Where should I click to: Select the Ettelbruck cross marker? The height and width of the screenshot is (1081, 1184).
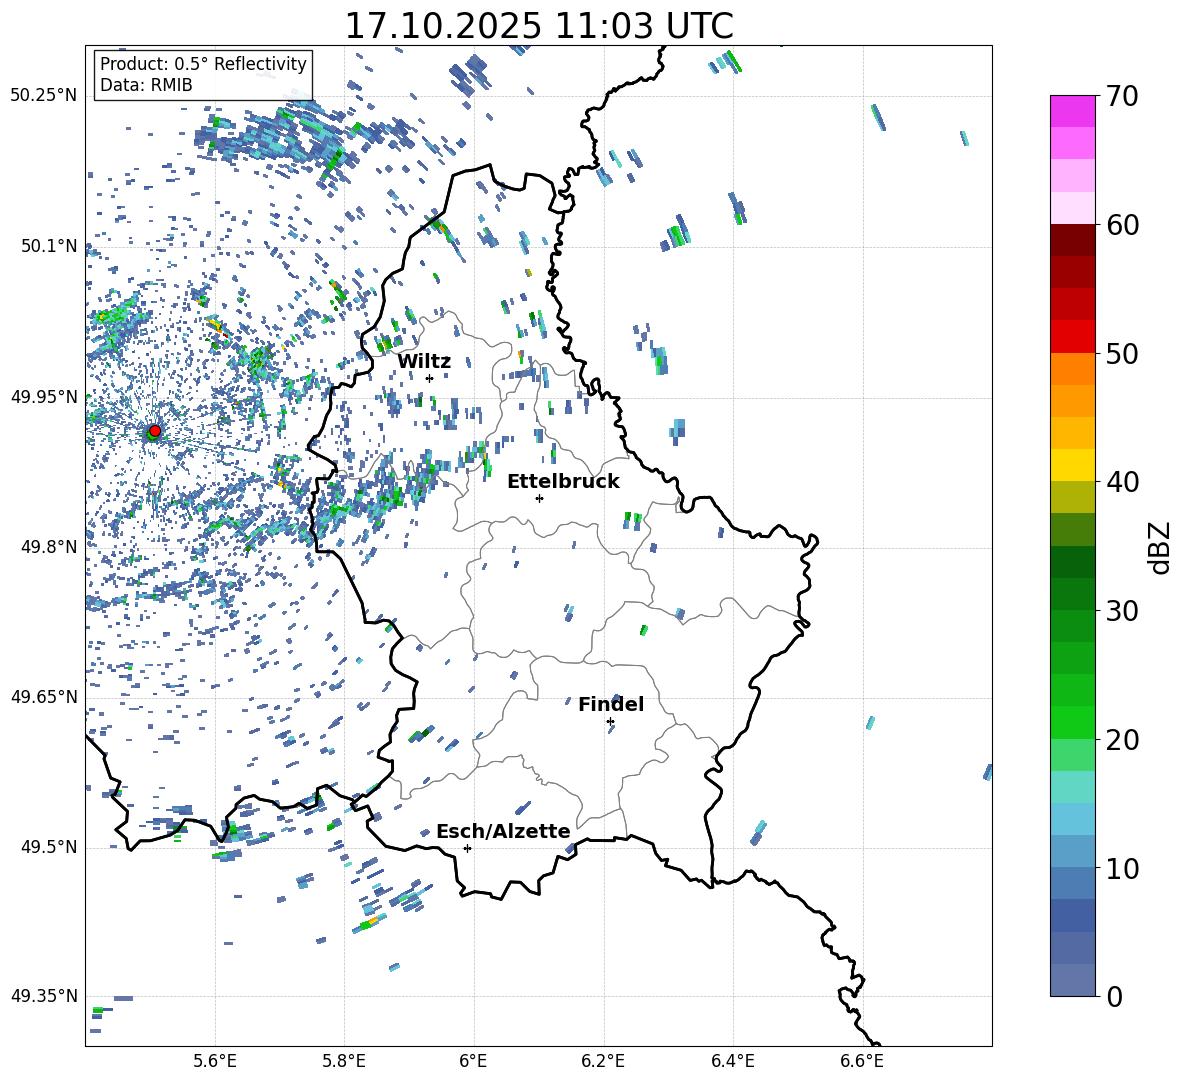click(x=539, y=498)
